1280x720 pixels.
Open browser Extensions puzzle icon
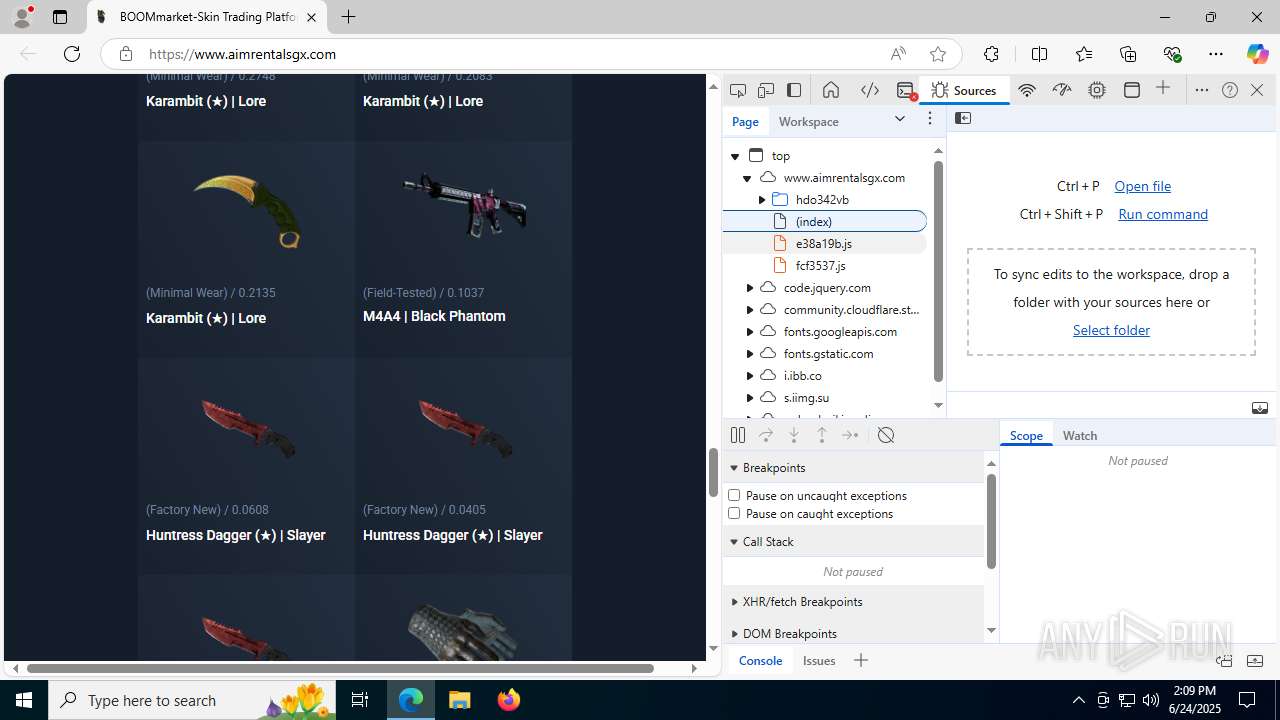(x=991, y=54)
